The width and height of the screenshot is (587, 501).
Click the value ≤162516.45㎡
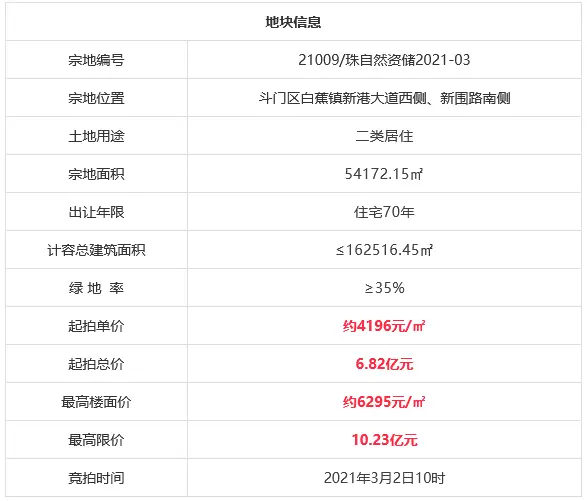pos(384,250)
